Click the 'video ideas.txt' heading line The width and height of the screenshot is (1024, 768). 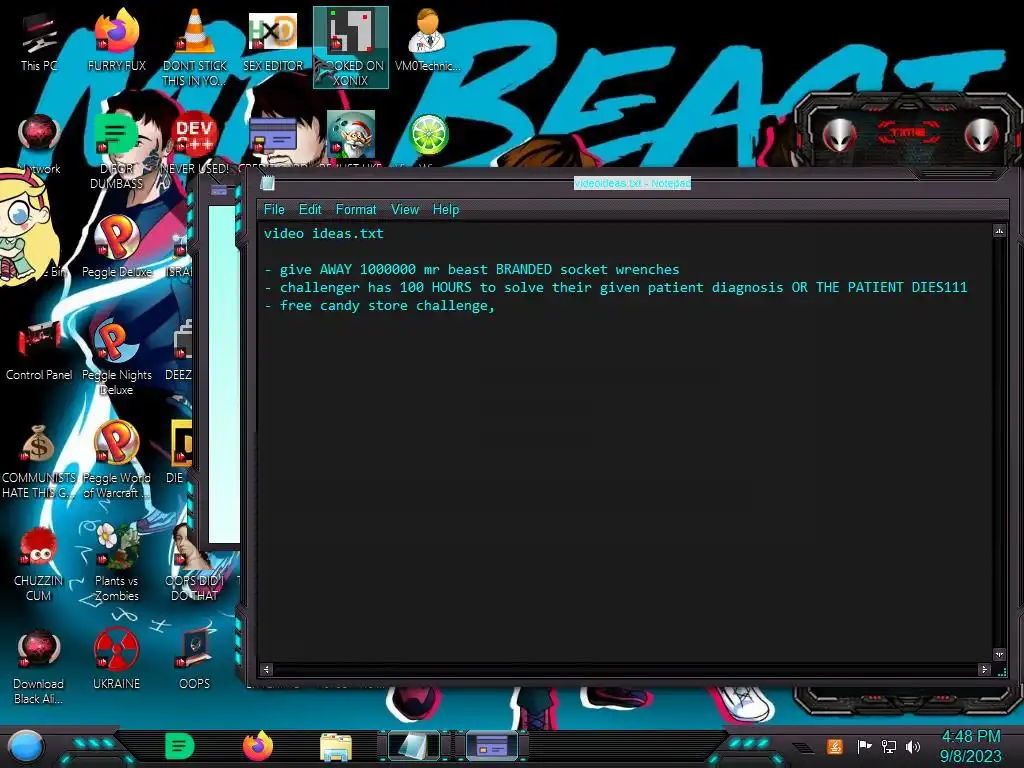coord(324,233)
